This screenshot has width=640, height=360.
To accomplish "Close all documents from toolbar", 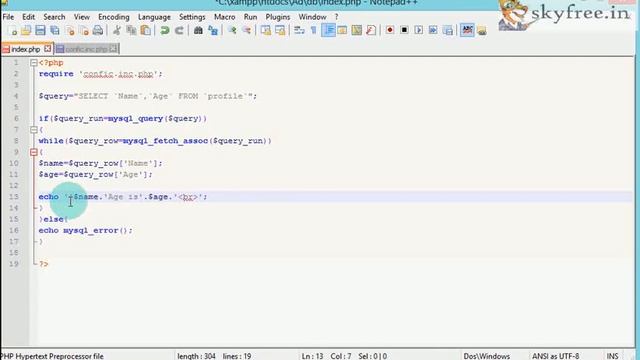I will (84, 31).
